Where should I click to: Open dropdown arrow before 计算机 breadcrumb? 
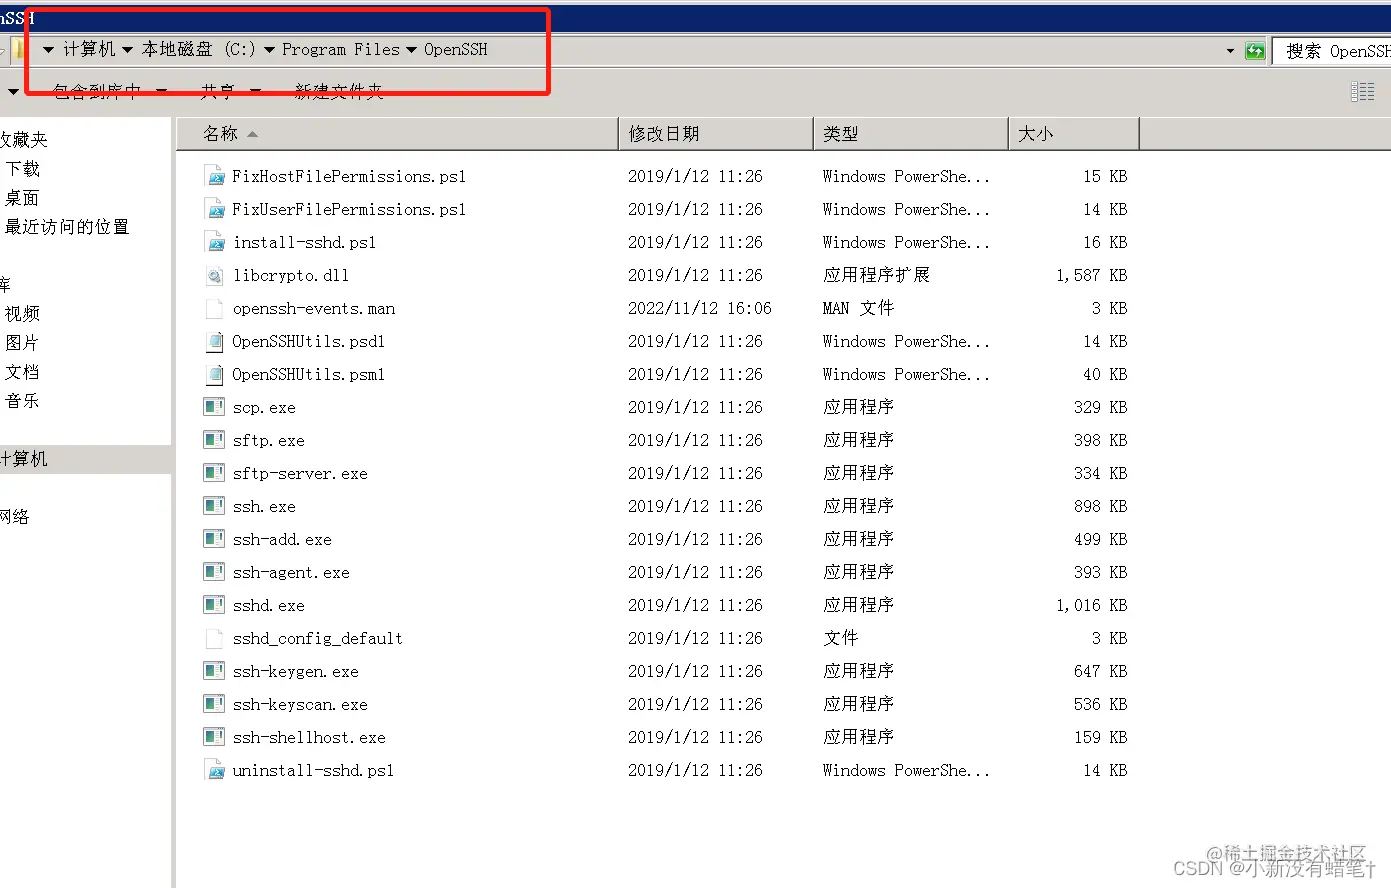pos(48,50)
